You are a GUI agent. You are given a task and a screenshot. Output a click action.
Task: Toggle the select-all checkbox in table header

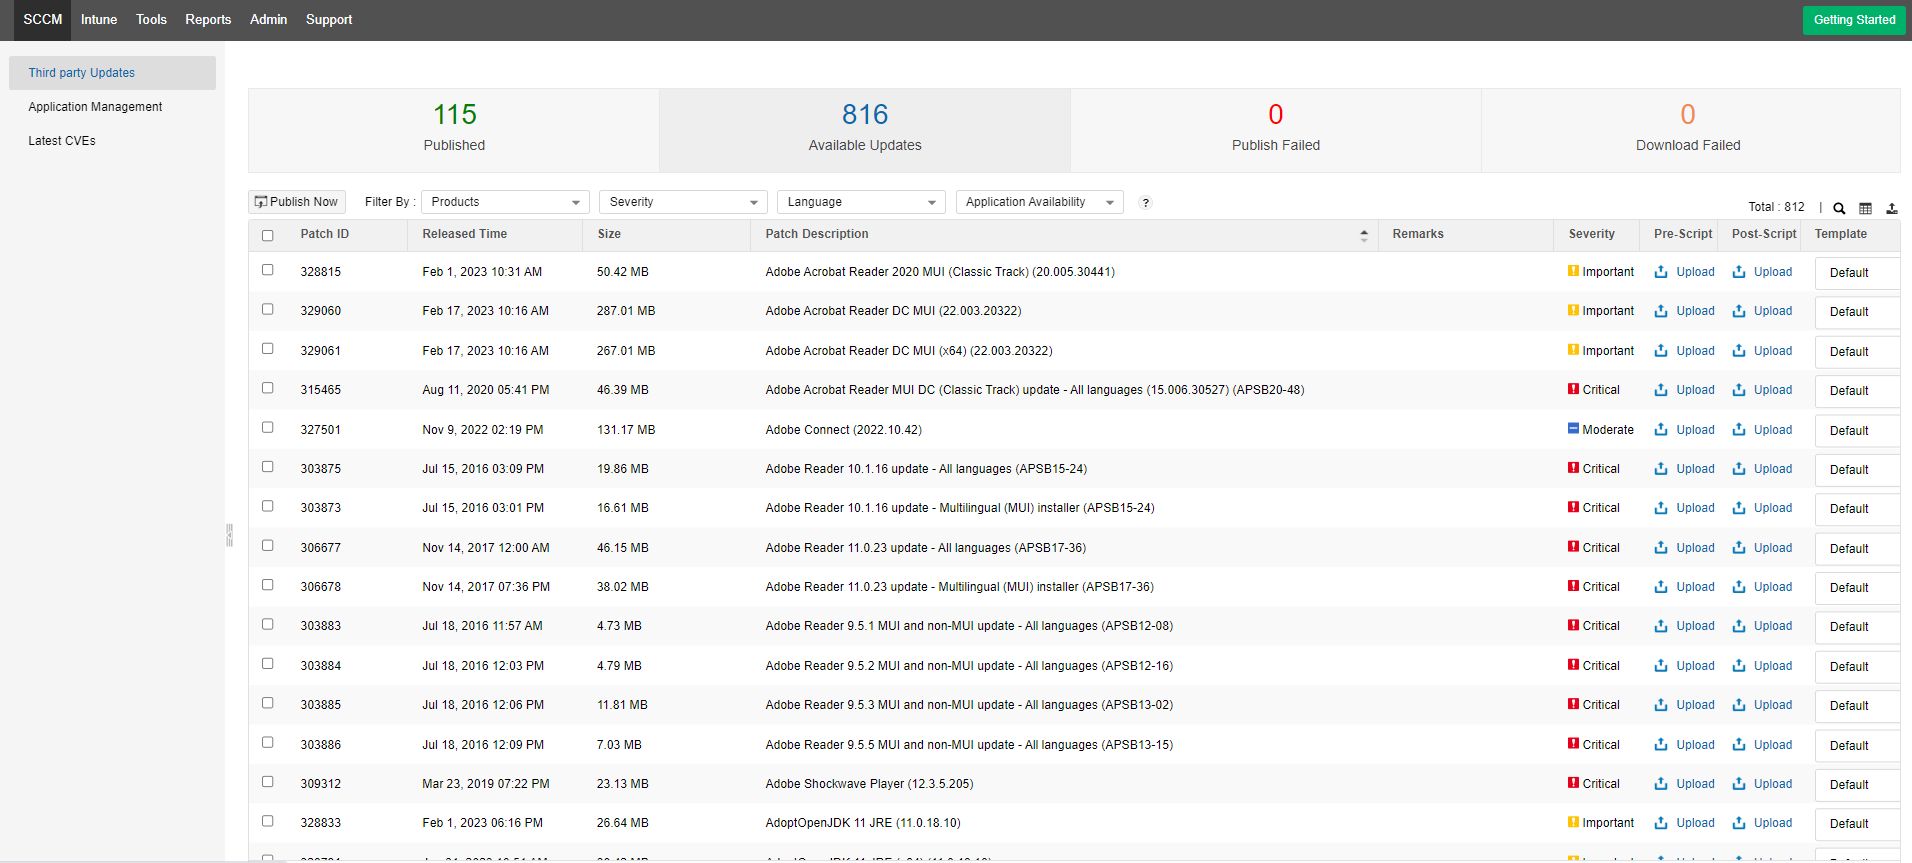point(267,236)
